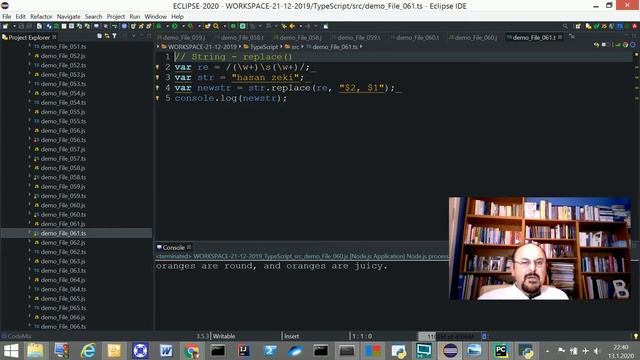Select demo_File_062.ts in Project Explorer

[x=63, y=252]
